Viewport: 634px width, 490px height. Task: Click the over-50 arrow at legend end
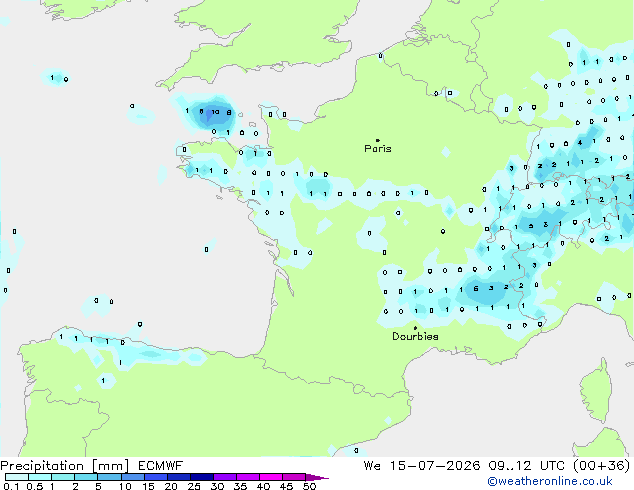point(317,477)
